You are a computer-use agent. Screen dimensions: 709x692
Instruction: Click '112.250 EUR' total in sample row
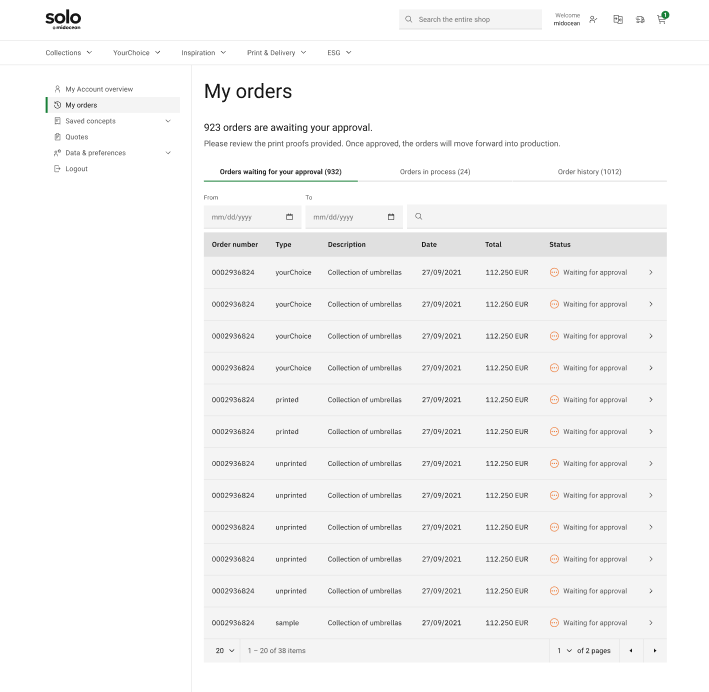point(507,623)
